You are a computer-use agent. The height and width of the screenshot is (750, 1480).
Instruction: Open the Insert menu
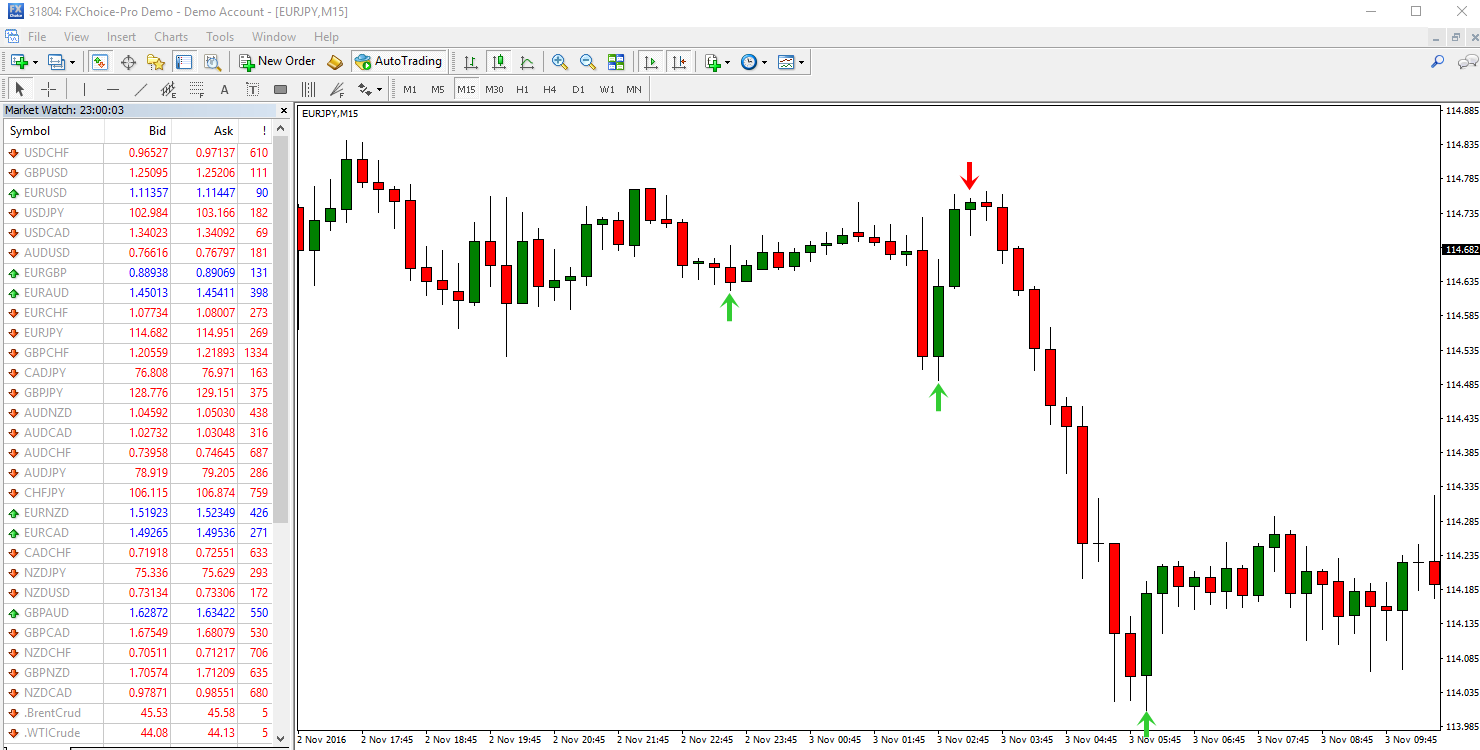(x=121, y=37)
